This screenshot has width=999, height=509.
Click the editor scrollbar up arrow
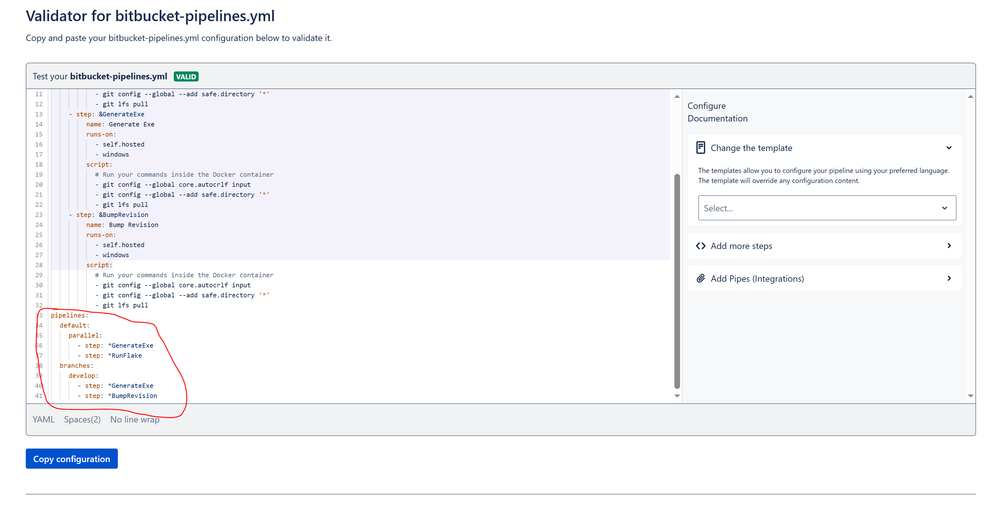tap(677, 97)
